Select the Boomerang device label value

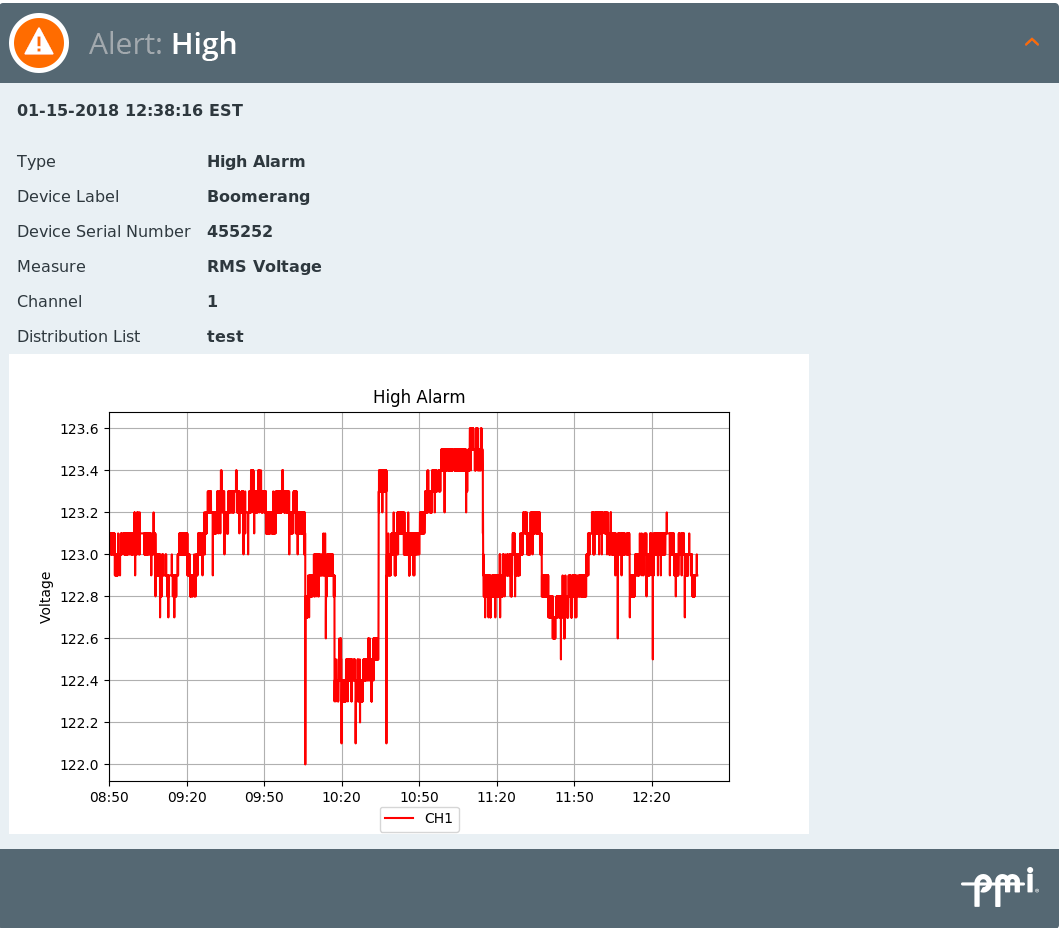click(258, 197)
